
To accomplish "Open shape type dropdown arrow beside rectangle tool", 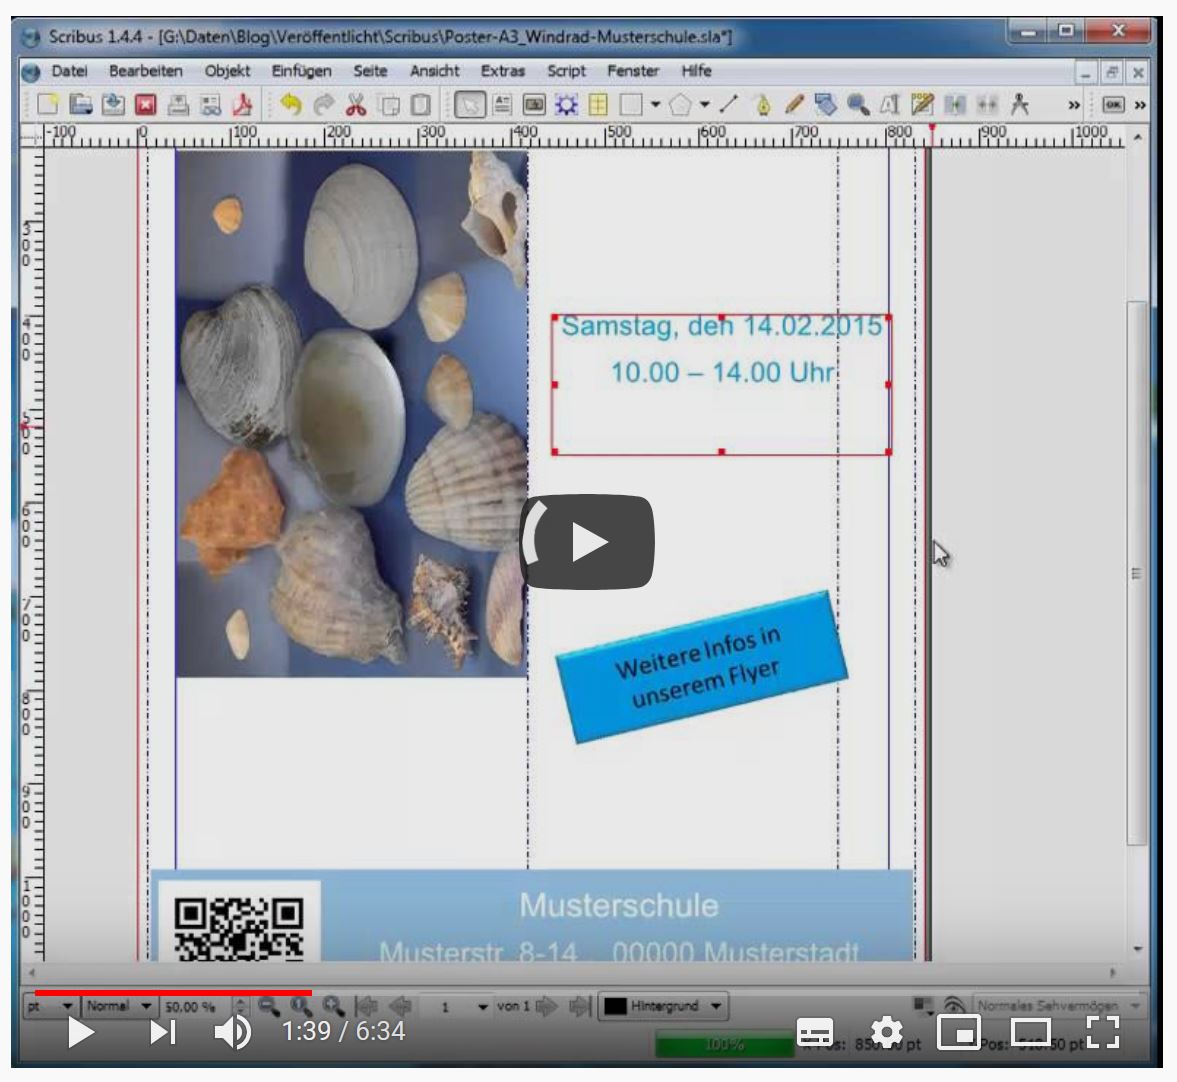I will point(655,104).
